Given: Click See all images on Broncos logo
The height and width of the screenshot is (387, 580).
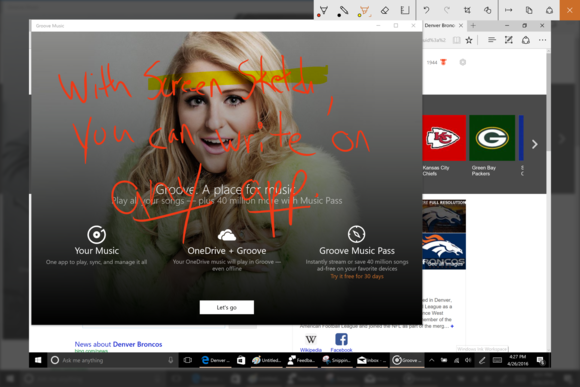Looking at the screenshot, I should point(445,264).
